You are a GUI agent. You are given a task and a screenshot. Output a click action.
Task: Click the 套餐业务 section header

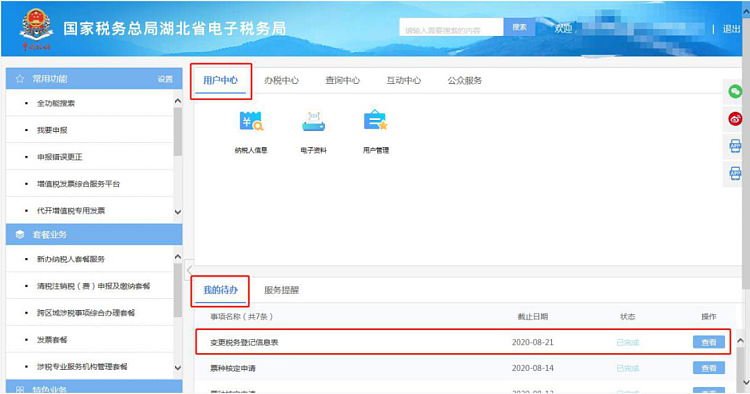(x=94, y=235)
